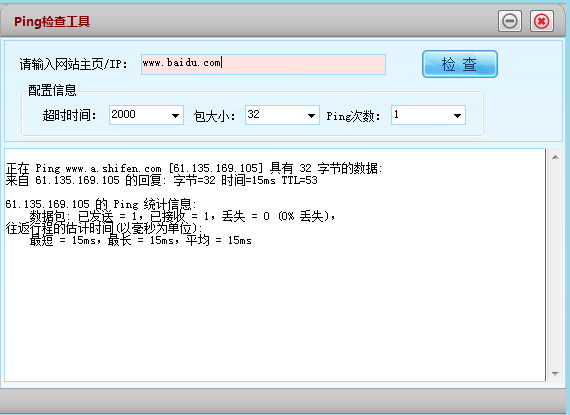Screen dimensions: 570x415
Task: Click the 最短 = 15ms result line
Action: (x=141, y=240)
